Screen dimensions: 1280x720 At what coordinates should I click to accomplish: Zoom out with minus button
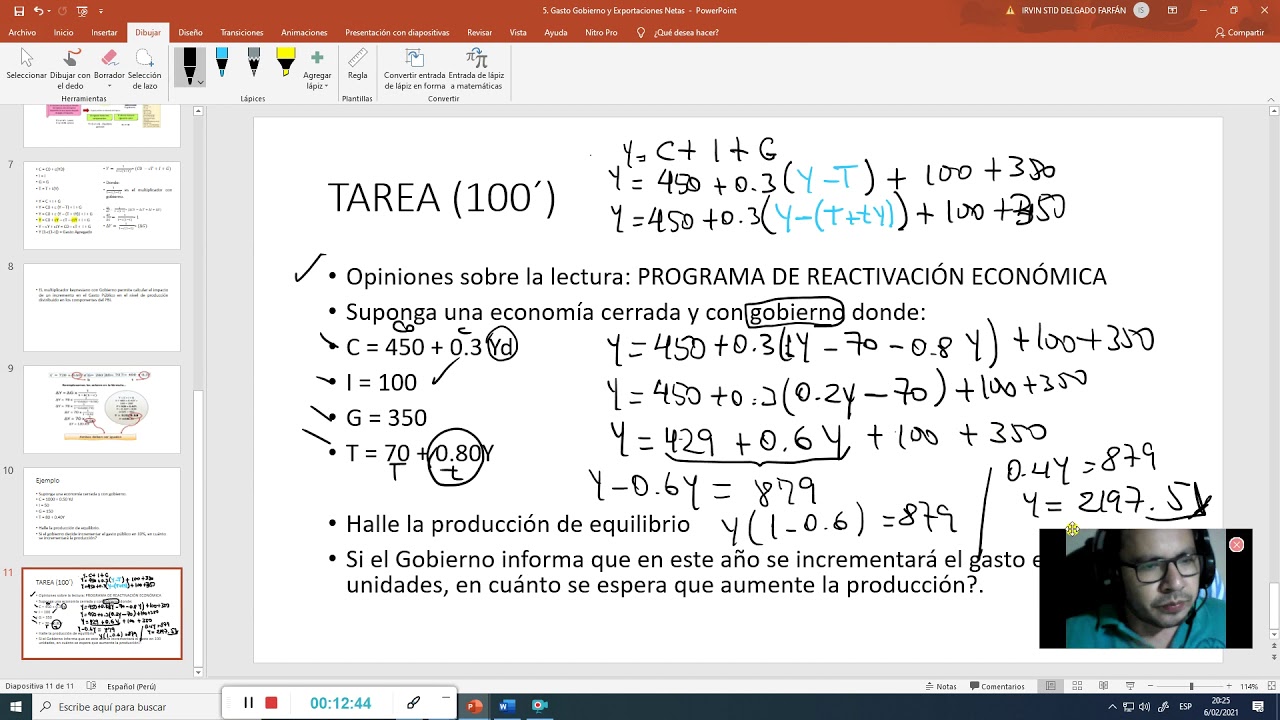click(x=1151, y=686)
